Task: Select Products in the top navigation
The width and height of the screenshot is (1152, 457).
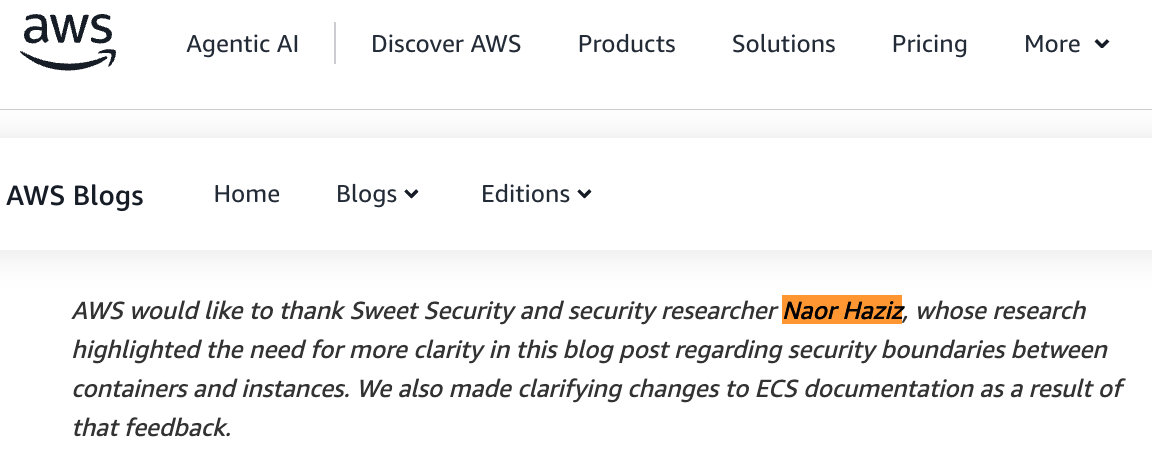Action: (x=627, y=44)
